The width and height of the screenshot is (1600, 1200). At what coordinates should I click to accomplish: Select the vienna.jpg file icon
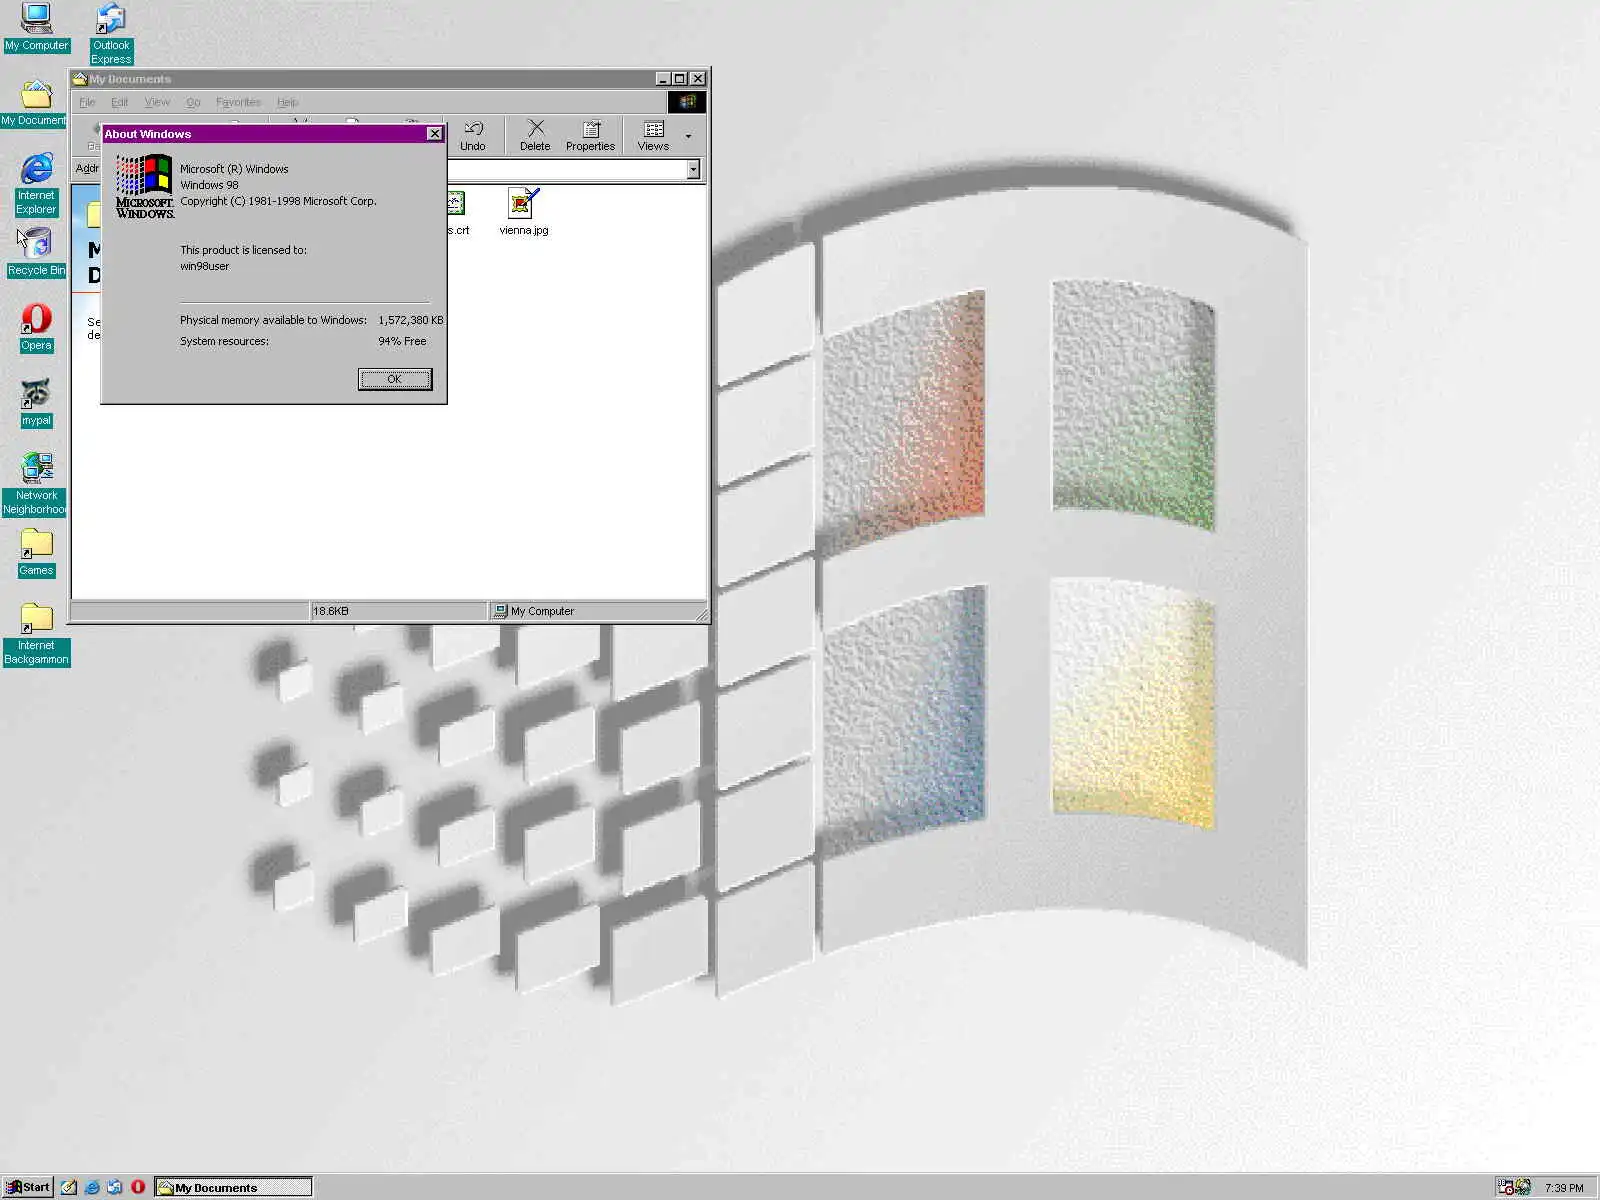(x=524, y=211)
